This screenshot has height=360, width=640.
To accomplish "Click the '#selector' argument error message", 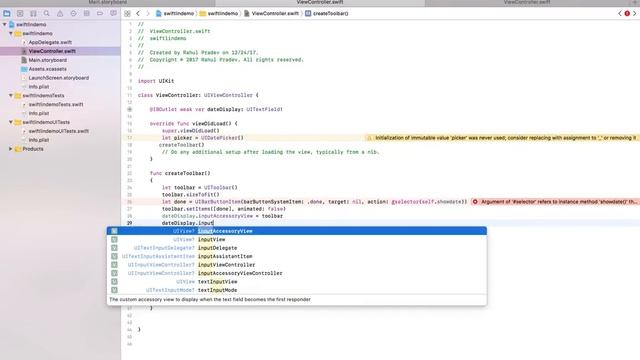I will point(559,202).
